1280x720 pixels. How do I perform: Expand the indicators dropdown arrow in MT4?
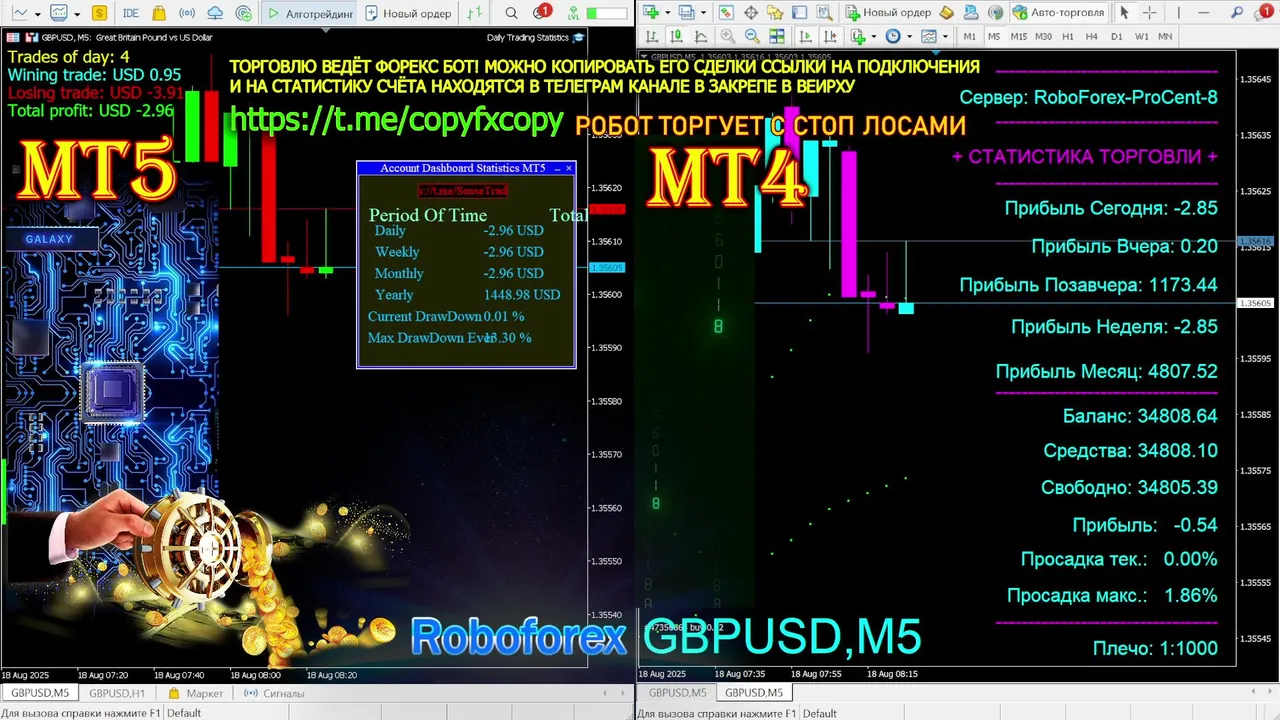(x=874, y=36)
